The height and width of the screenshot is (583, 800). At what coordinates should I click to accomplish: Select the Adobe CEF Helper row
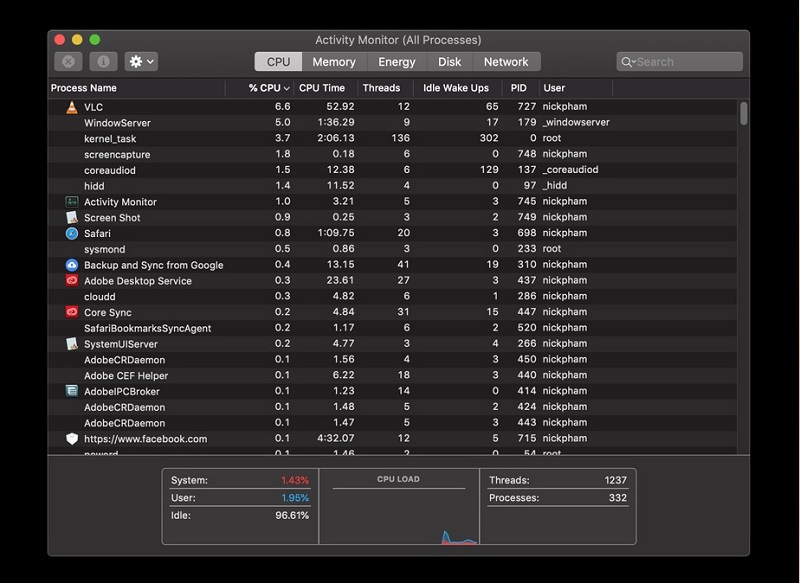click(392, 375)
